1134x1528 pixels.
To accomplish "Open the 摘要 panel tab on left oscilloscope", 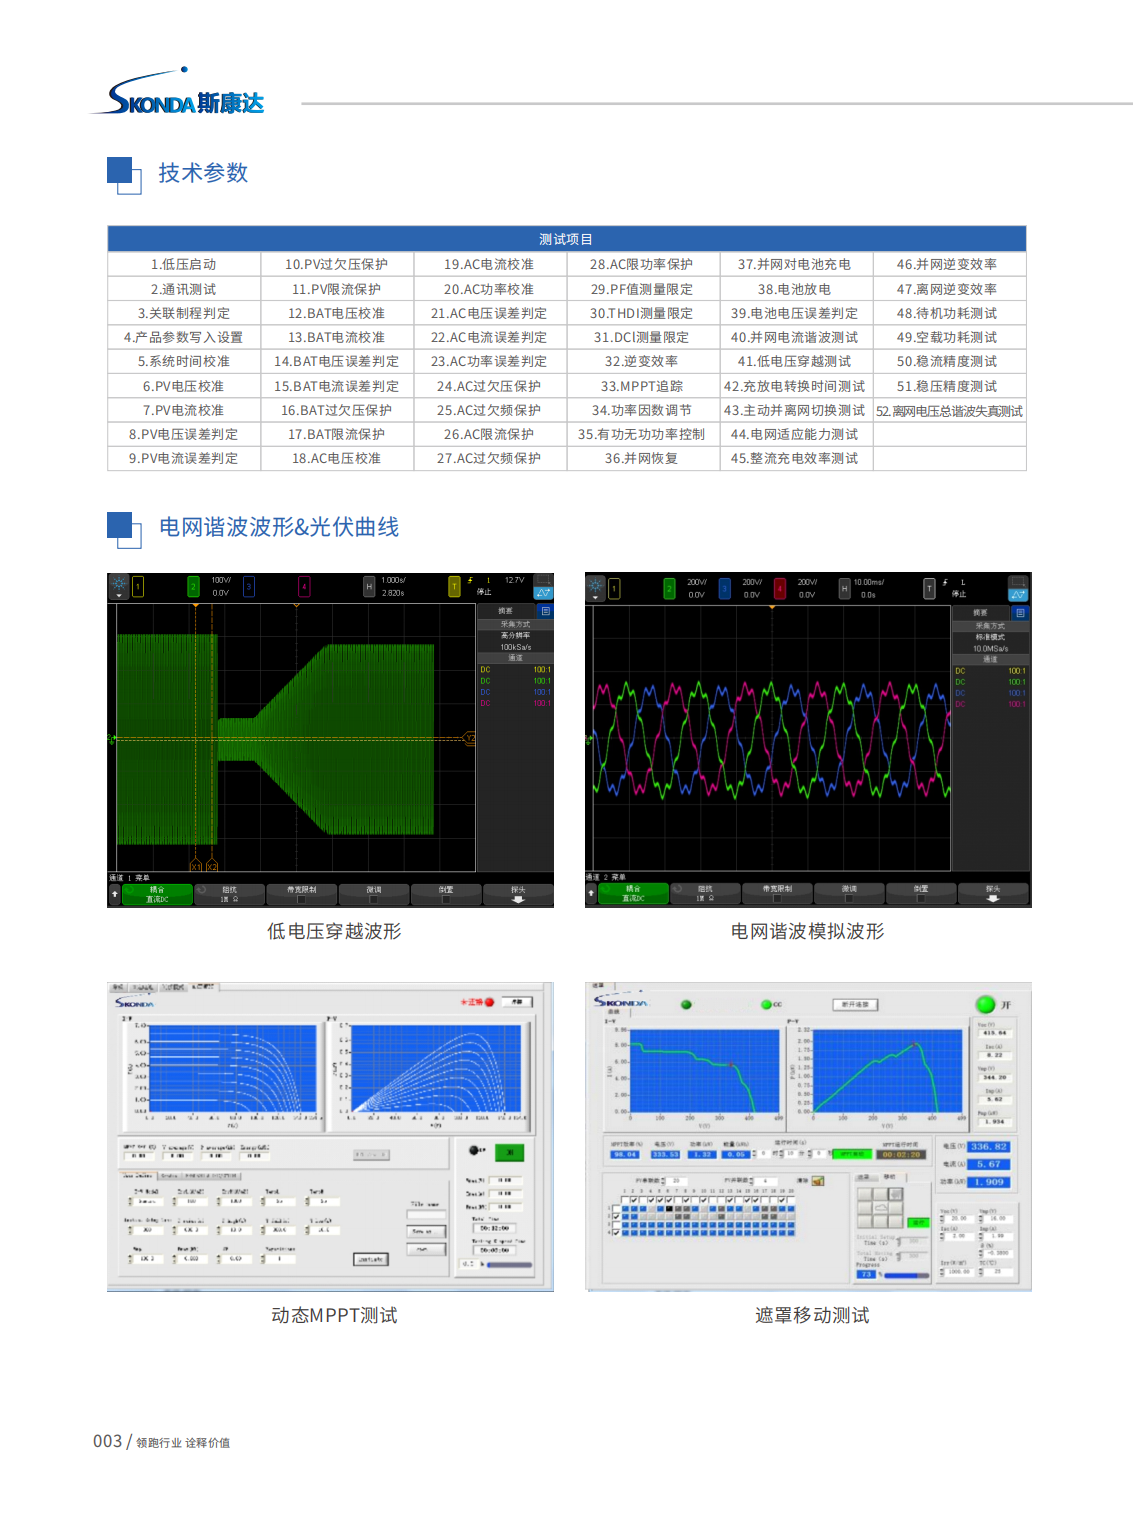I will [506, 610].
